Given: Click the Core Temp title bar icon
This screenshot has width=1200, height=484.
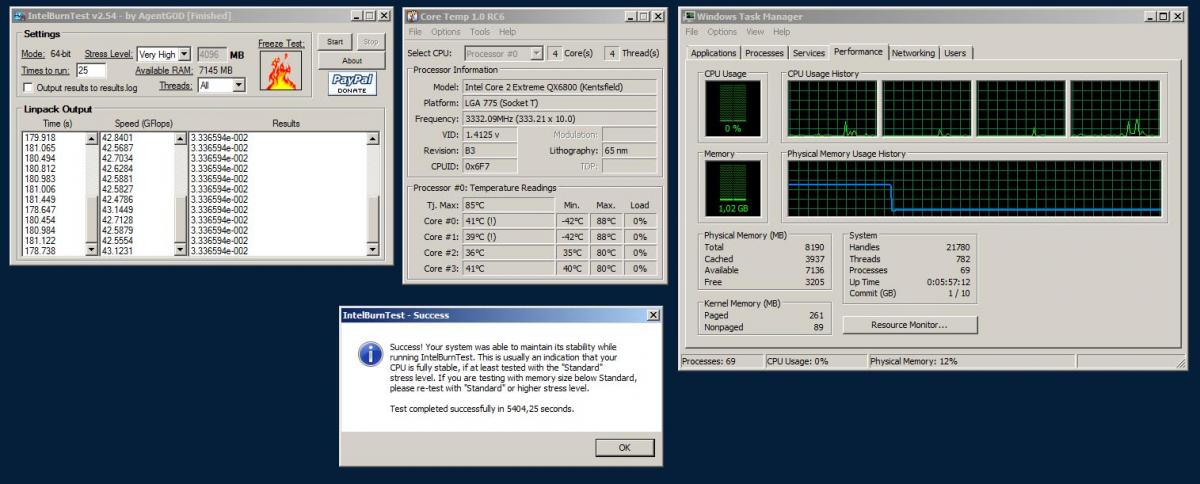Looking at the screenshot, I should tap(413, 16).
